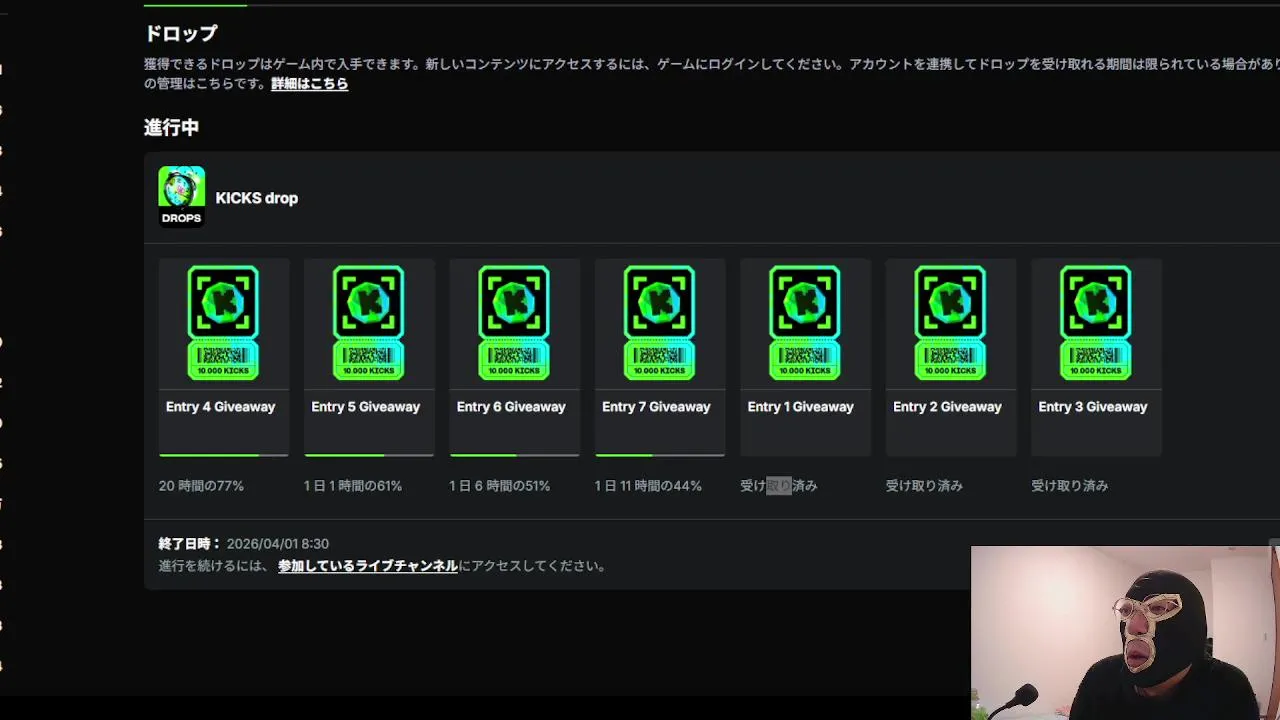Screen dimensions: 1280x720
Task: Click the 進行中 section heading
Action: click(x=172, y=127)
